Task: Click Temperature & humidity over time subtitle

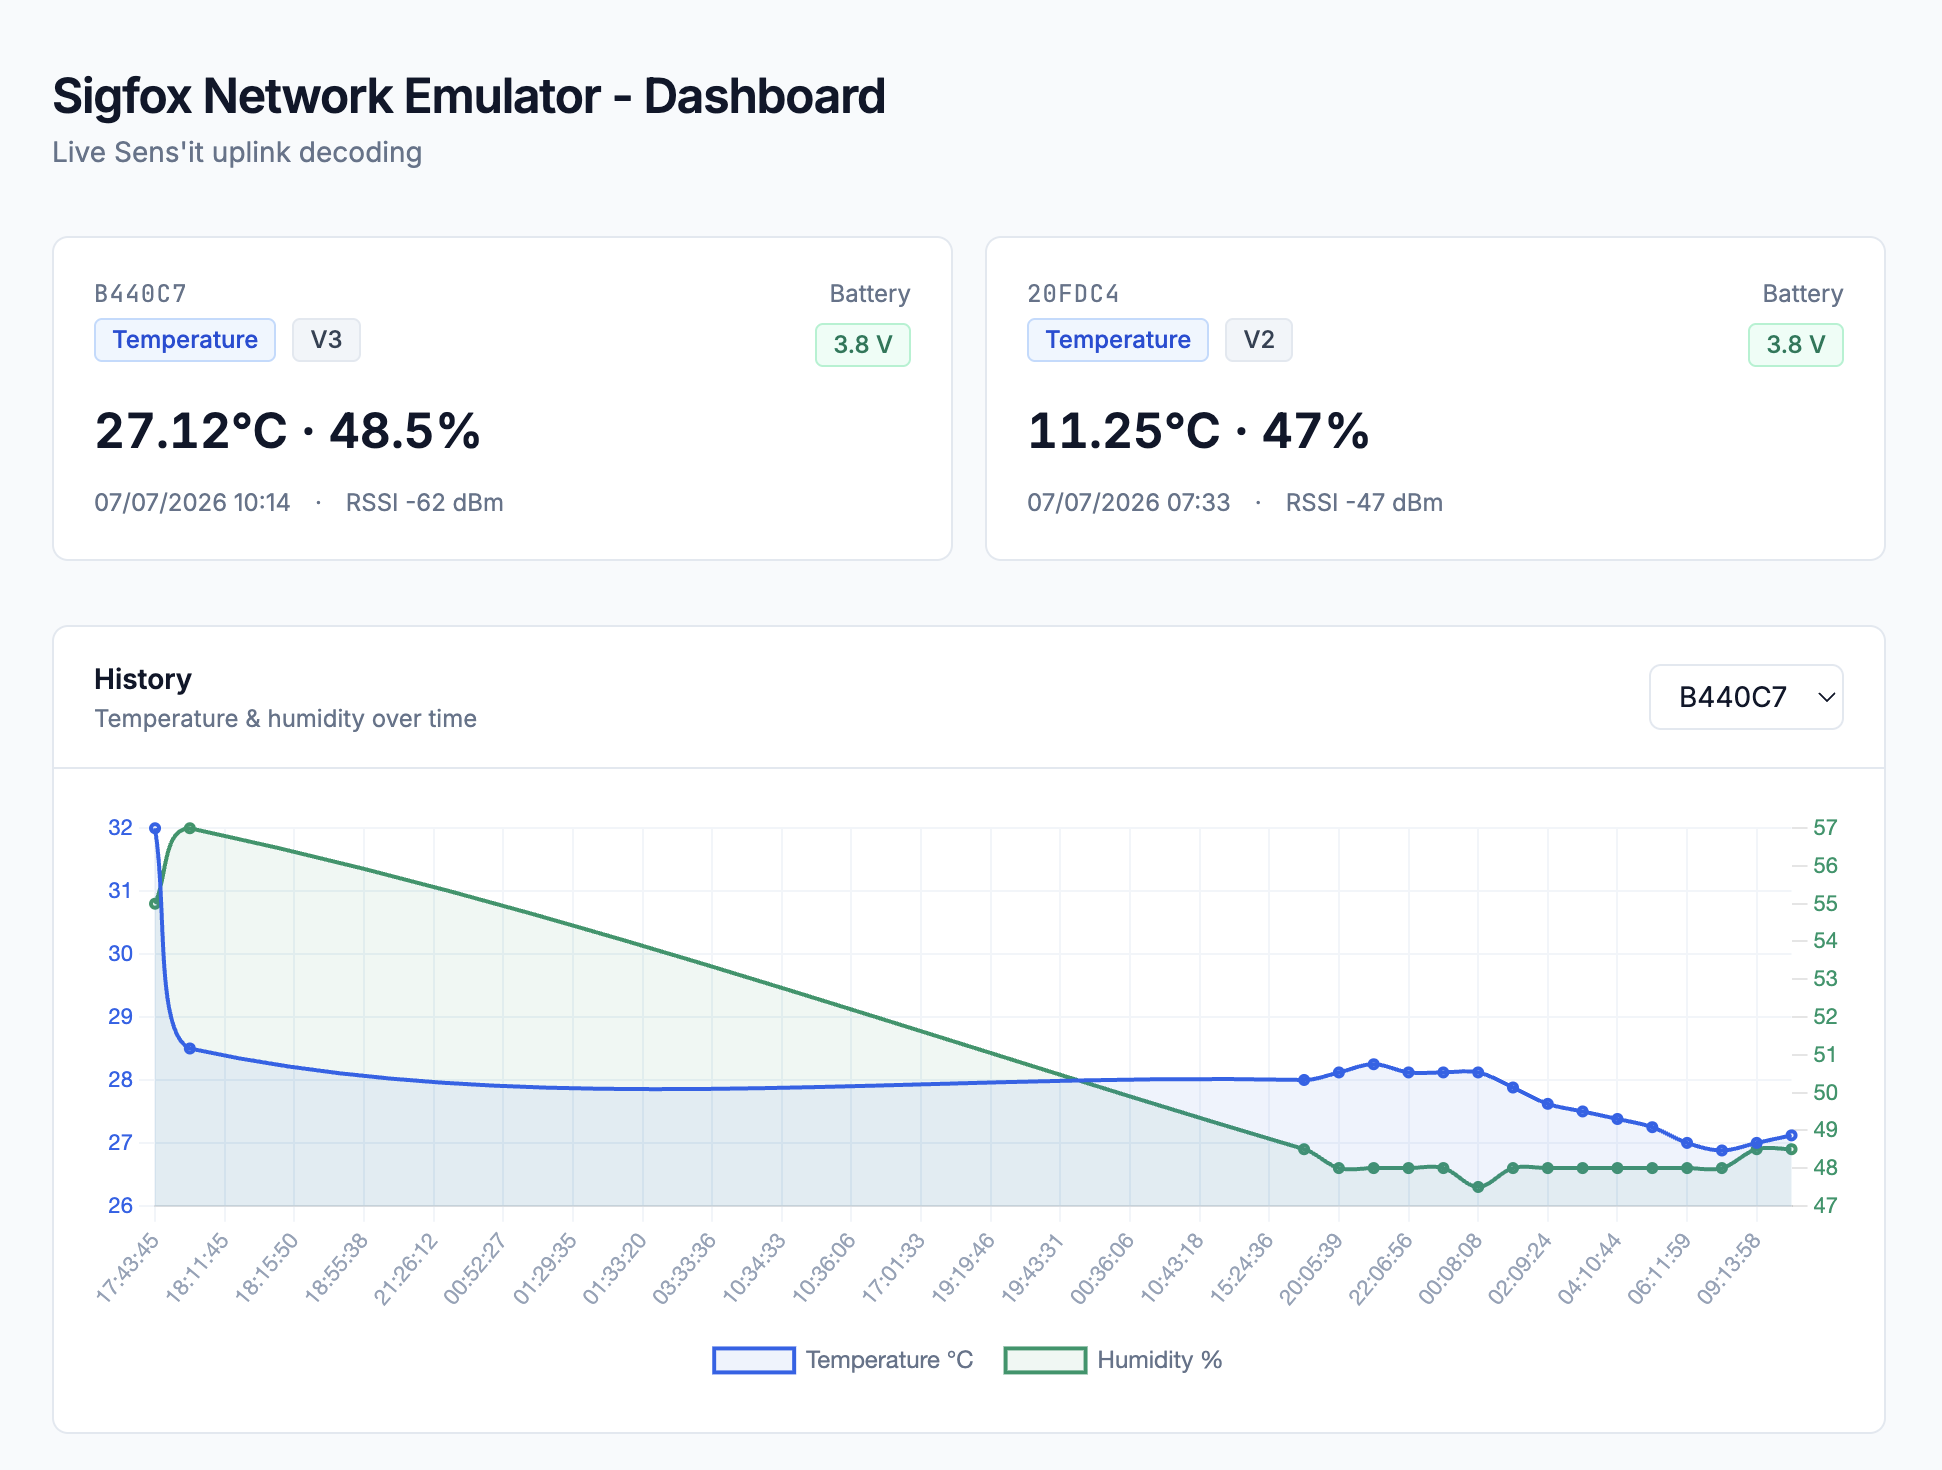Action: [x=285, y=719]
